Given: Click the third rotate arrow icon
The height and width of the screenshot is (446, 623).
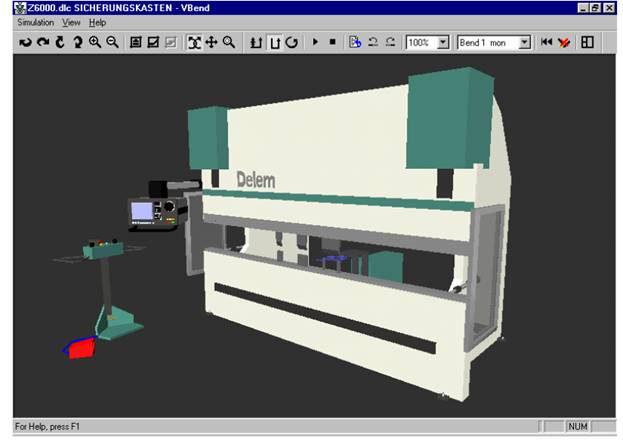Looking at the screenshot, I should click(x=60, y=42).
